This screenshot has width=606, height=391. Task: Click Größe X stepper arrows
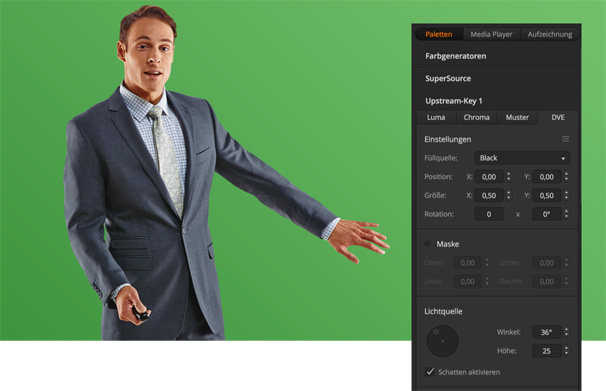click(509, 195)
